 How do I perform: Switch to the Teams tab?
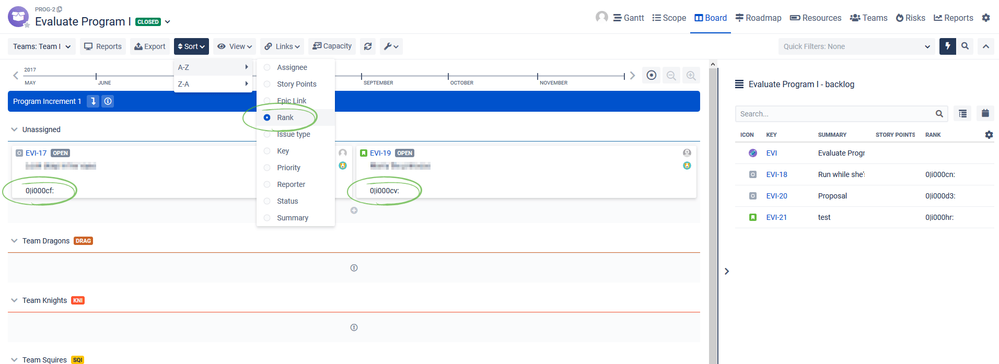pyautogui.click(x=868, y=18)
